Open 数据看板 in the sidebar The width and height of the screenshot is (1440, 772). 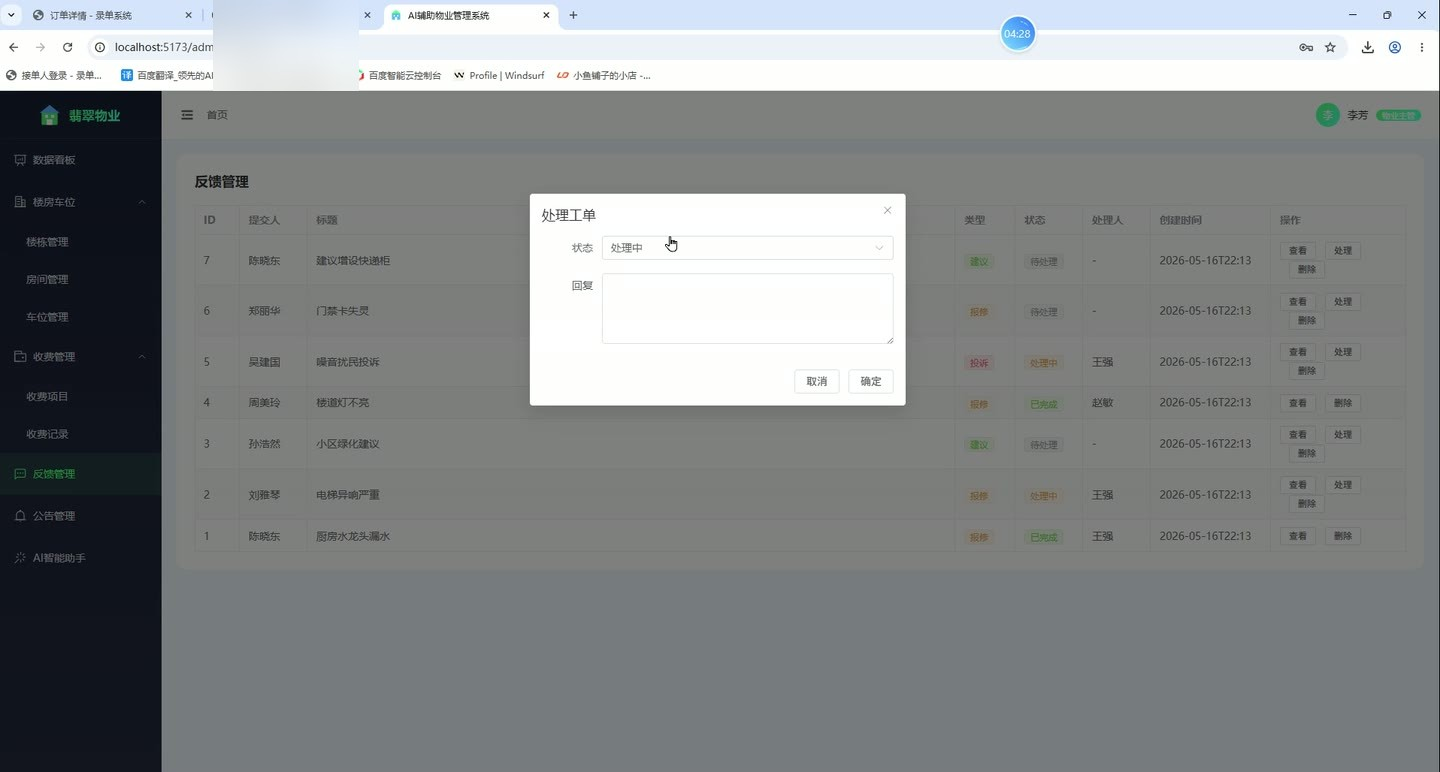[x=80, y=160]
